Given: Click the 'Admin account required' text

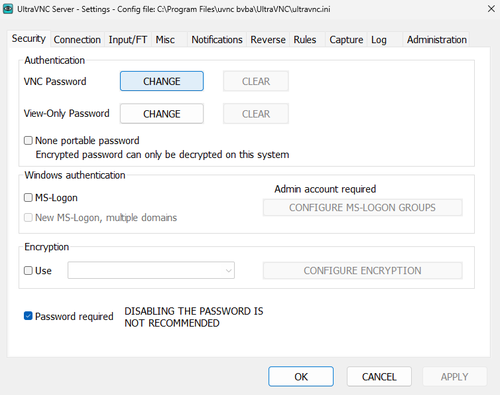Looking at the screenshot, I should [x=325, y=189].
